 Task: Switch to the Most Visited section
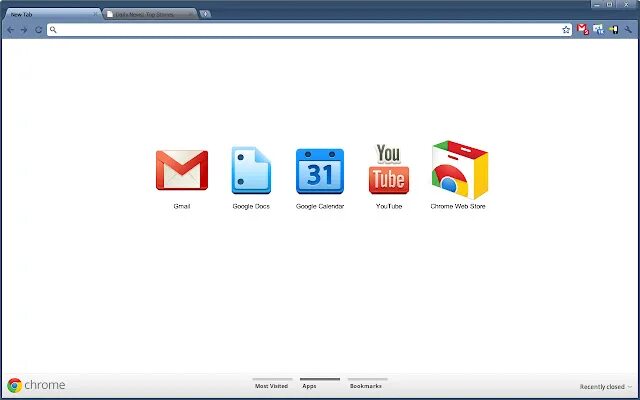tap(271, 384)
